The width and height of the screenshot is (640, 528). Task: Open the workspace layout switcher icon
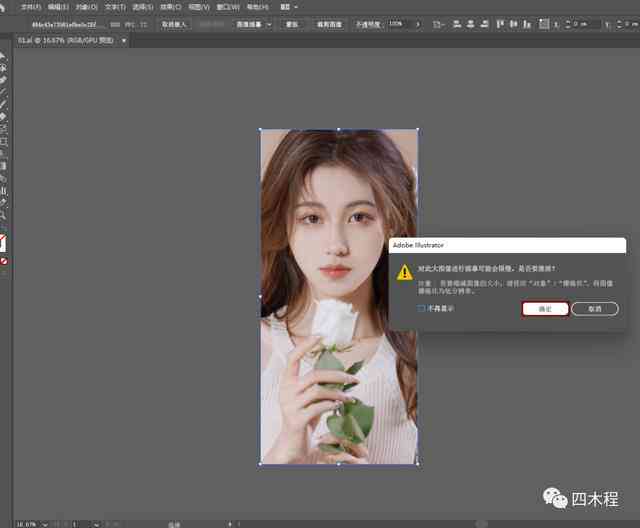pyautogui.click(x=285, y=7)
